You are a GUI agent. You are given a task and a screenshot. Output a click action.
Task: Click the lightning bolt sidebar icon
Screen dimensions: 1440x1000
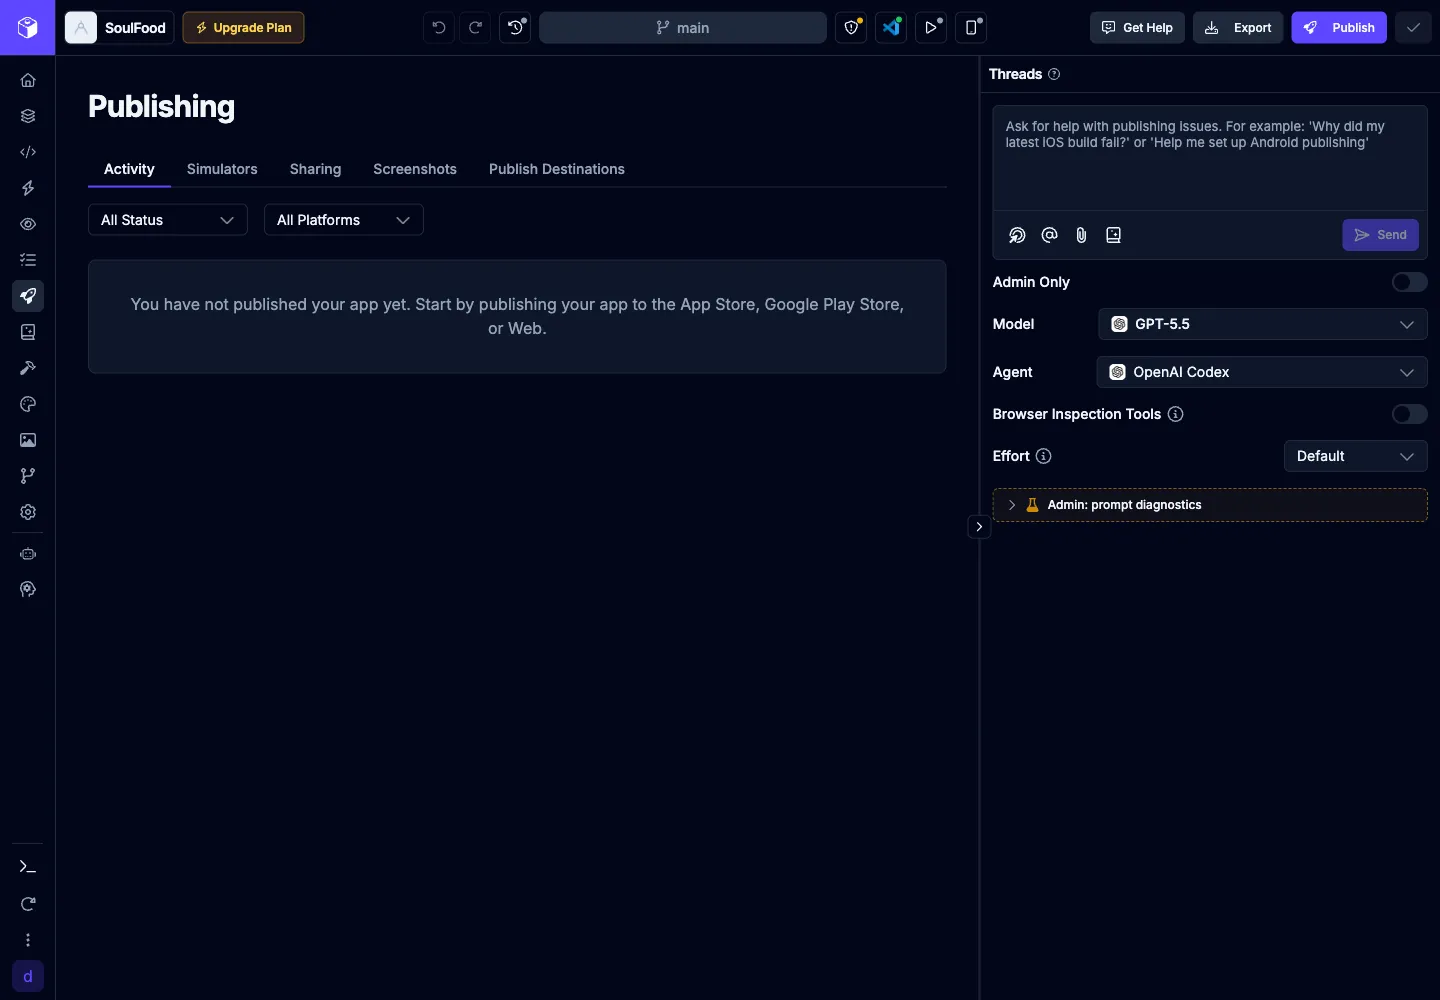point(28,188)
